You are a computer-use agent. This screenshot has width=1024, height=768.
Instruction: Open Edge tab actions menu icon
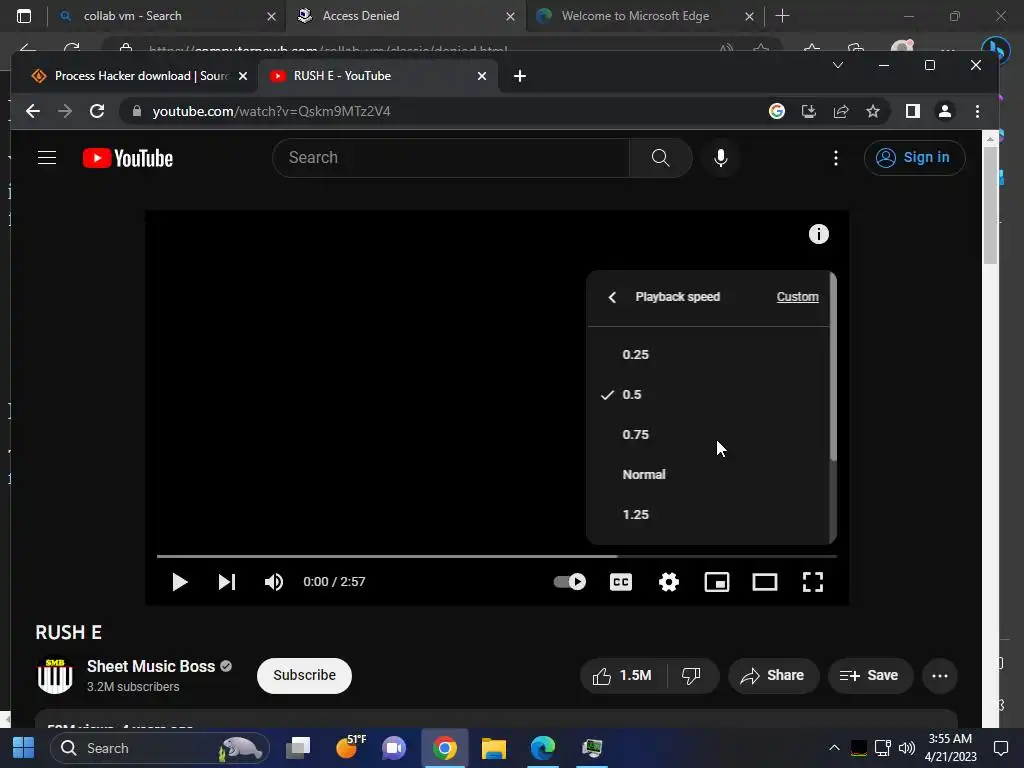[x=24, y=16]
